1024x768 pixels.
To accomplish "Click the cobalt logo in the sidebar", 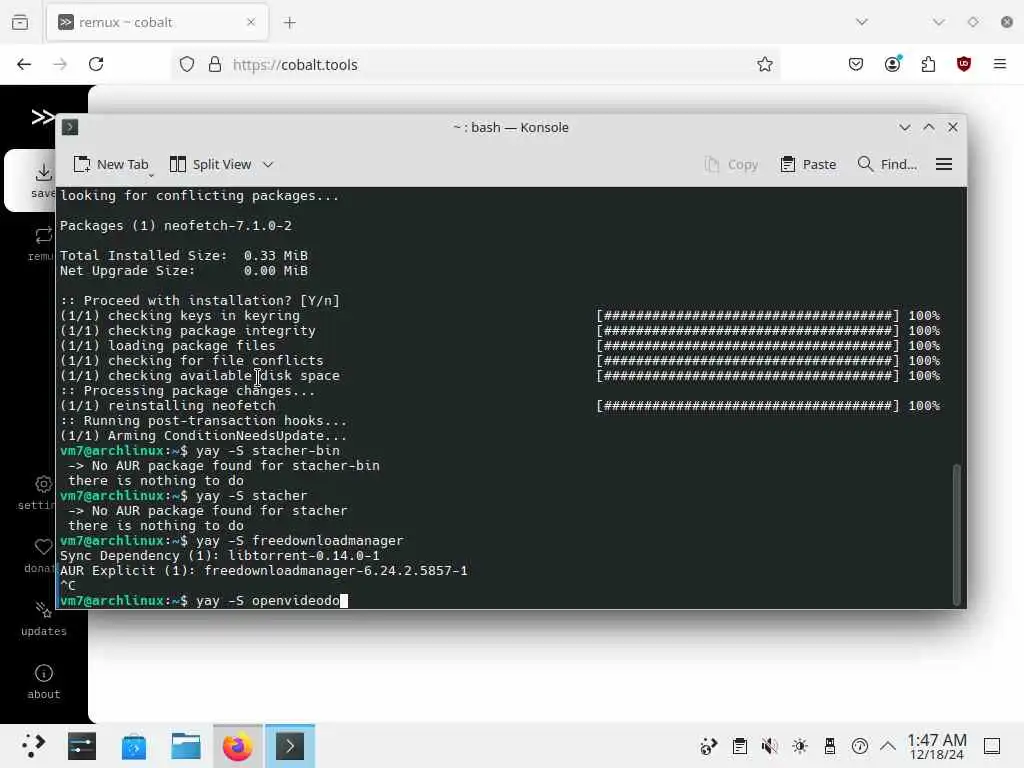I will point(42,117).
